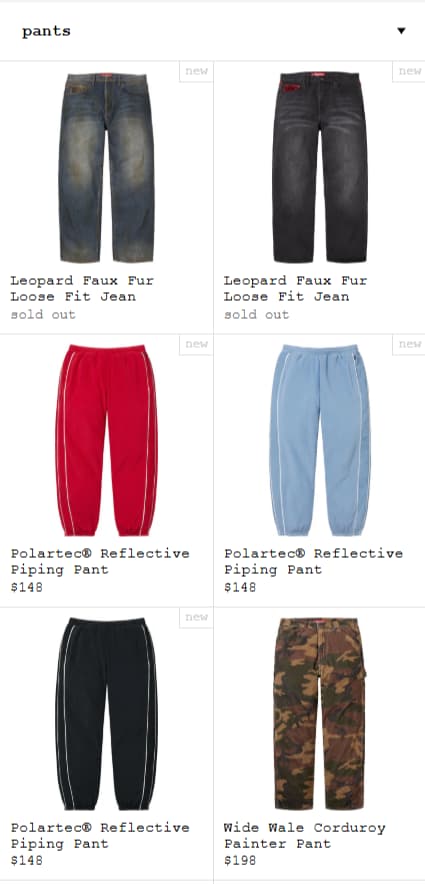The image size is (425, 884).
Task: Open black Polartec Reflective Piping Pant title link
Action: pos(100,836)
